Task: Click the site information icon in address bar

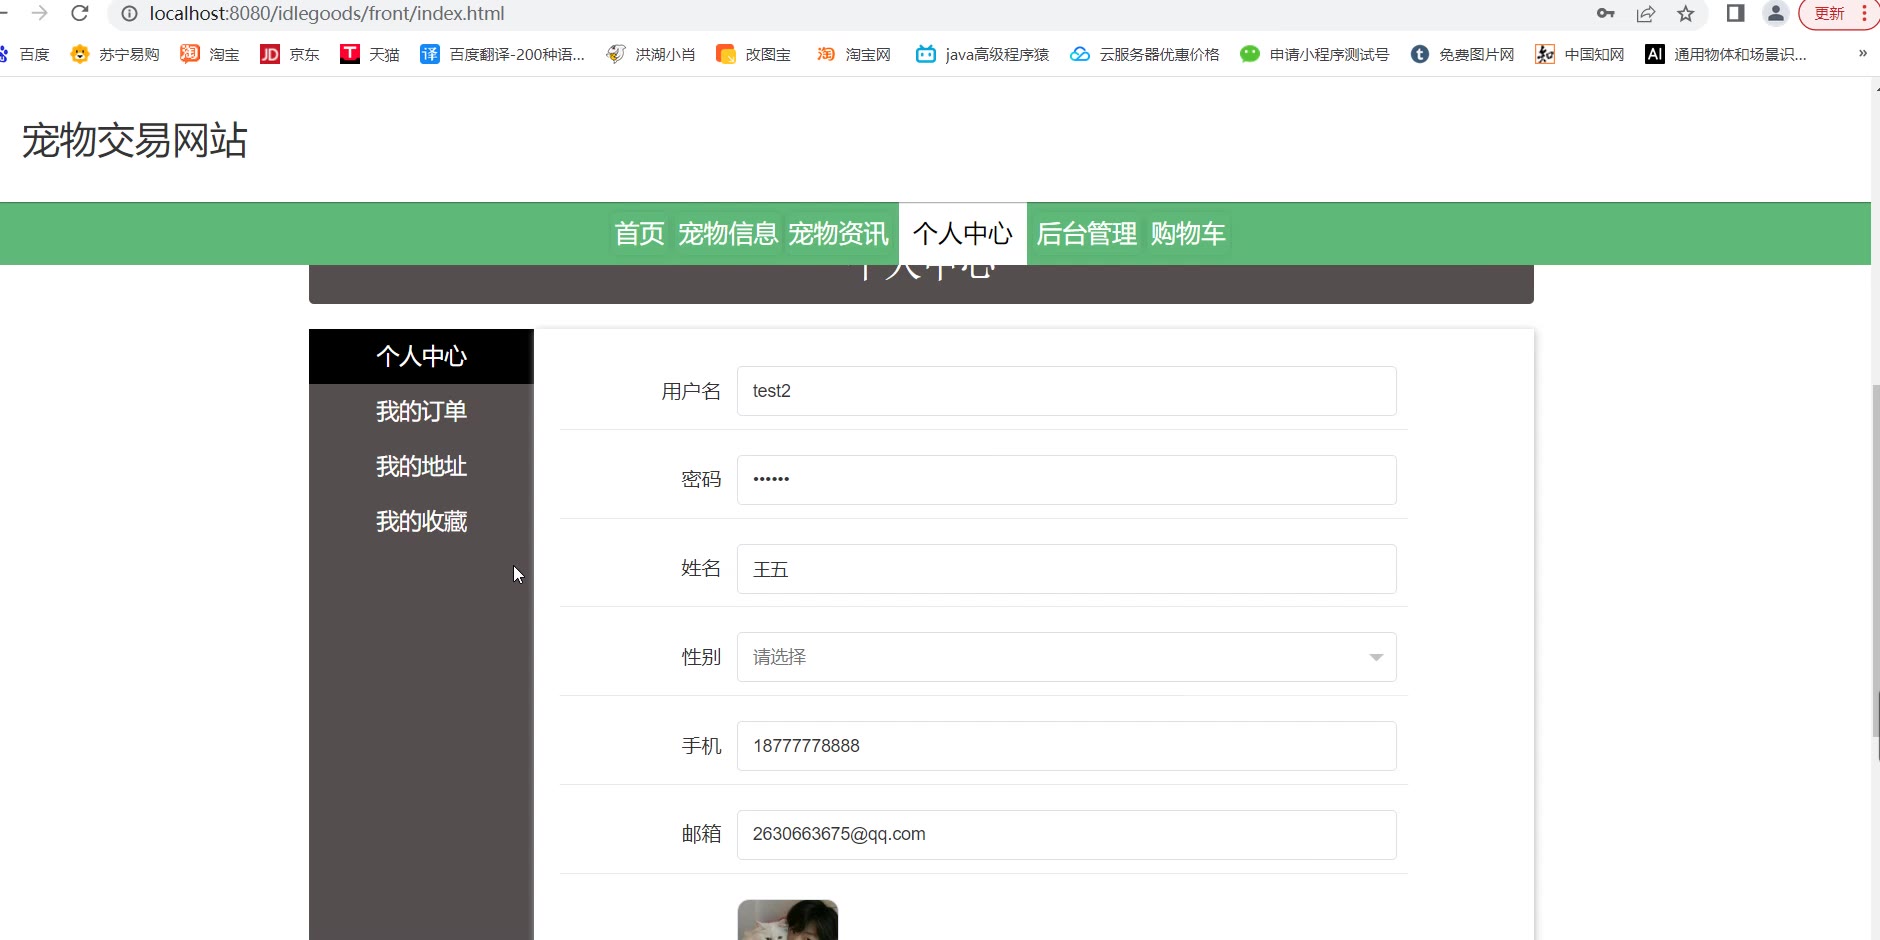Action: point(129,14)
